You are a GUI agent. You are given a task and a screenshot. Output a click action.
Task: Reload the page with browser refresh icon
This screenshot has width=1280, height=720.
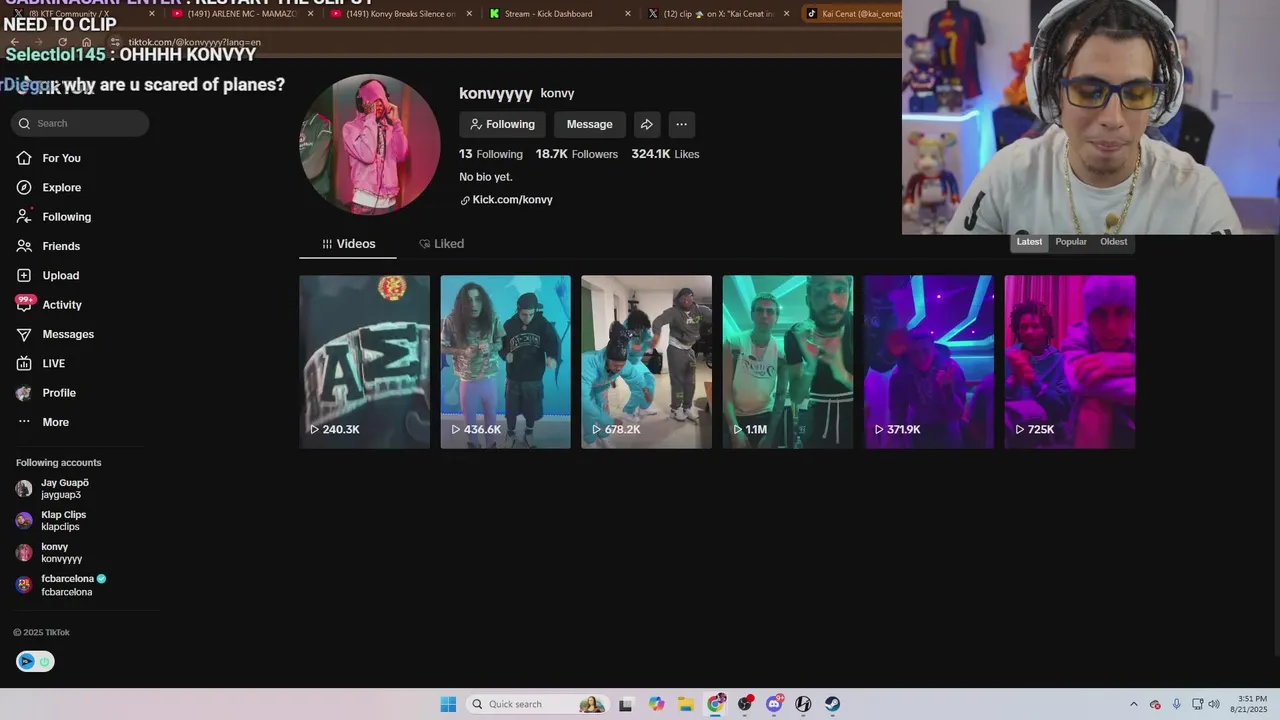(62, 42)
